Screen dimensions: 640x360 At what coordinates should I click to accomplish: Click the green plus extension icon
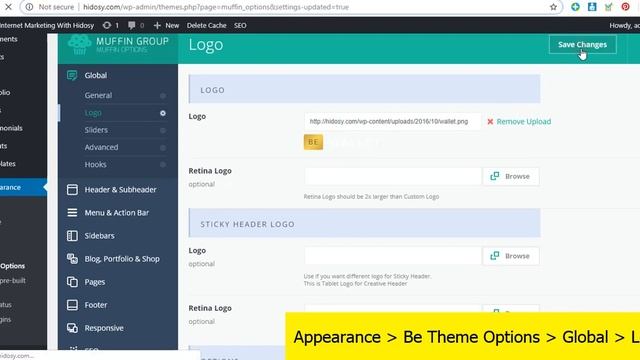pyautogui.click(x=576, y=7)
